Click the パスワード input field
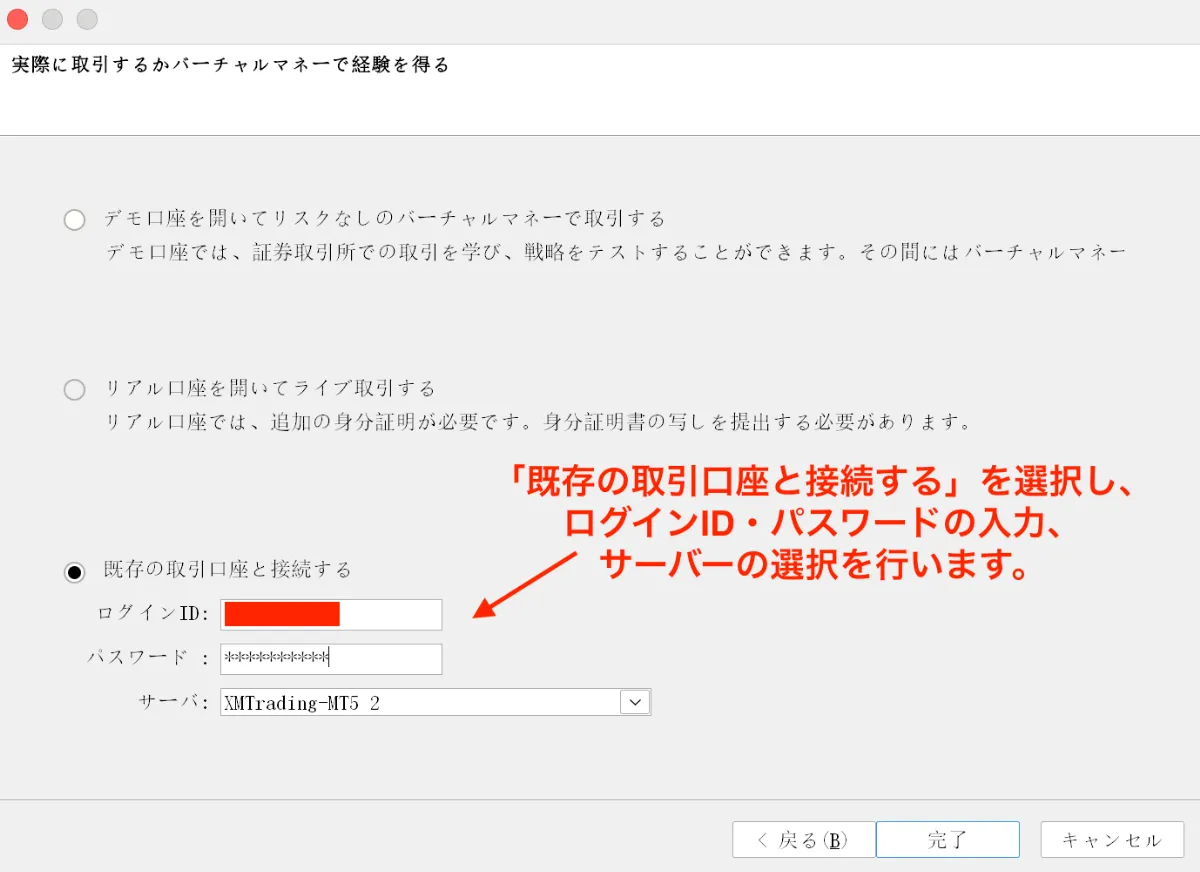1200x872 pixels. click(x=330, y=658)
